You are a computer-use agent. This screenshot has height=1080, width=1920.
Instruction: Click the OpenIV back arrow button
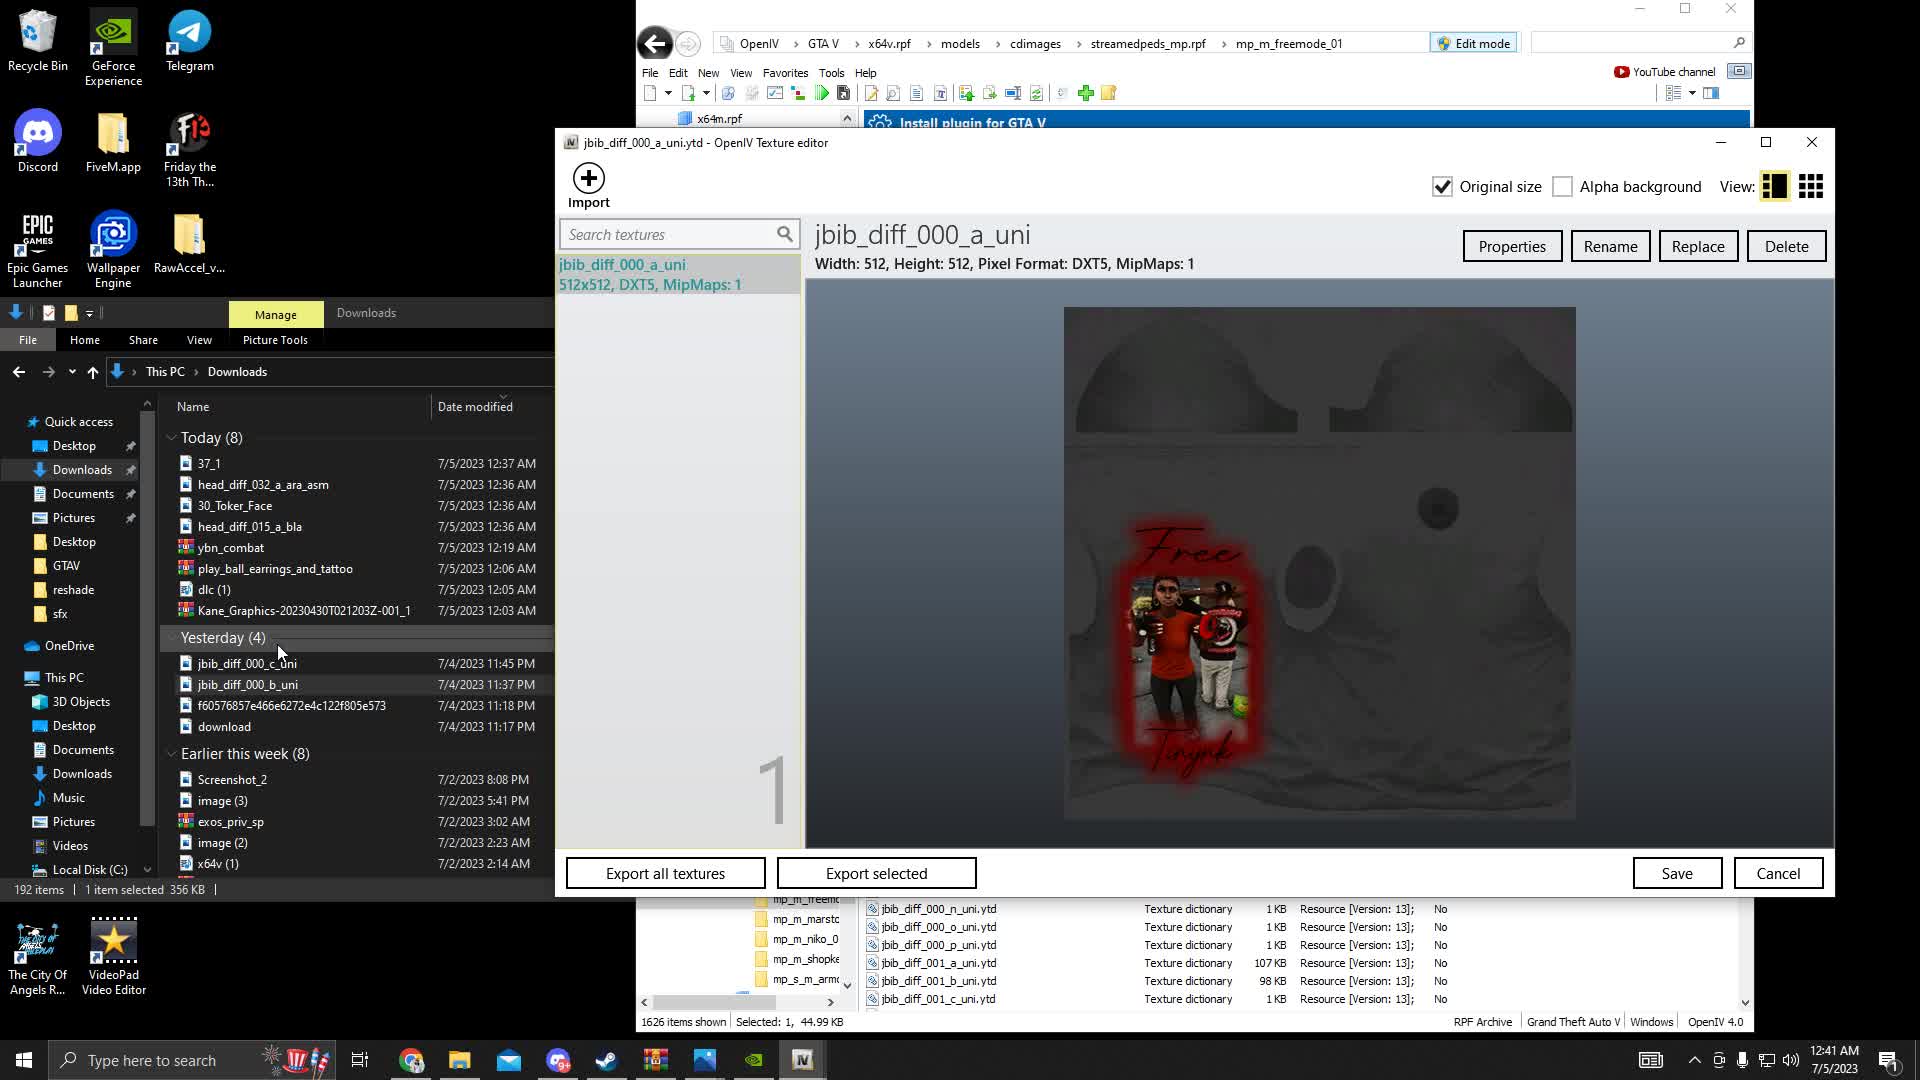click(654, 44)
